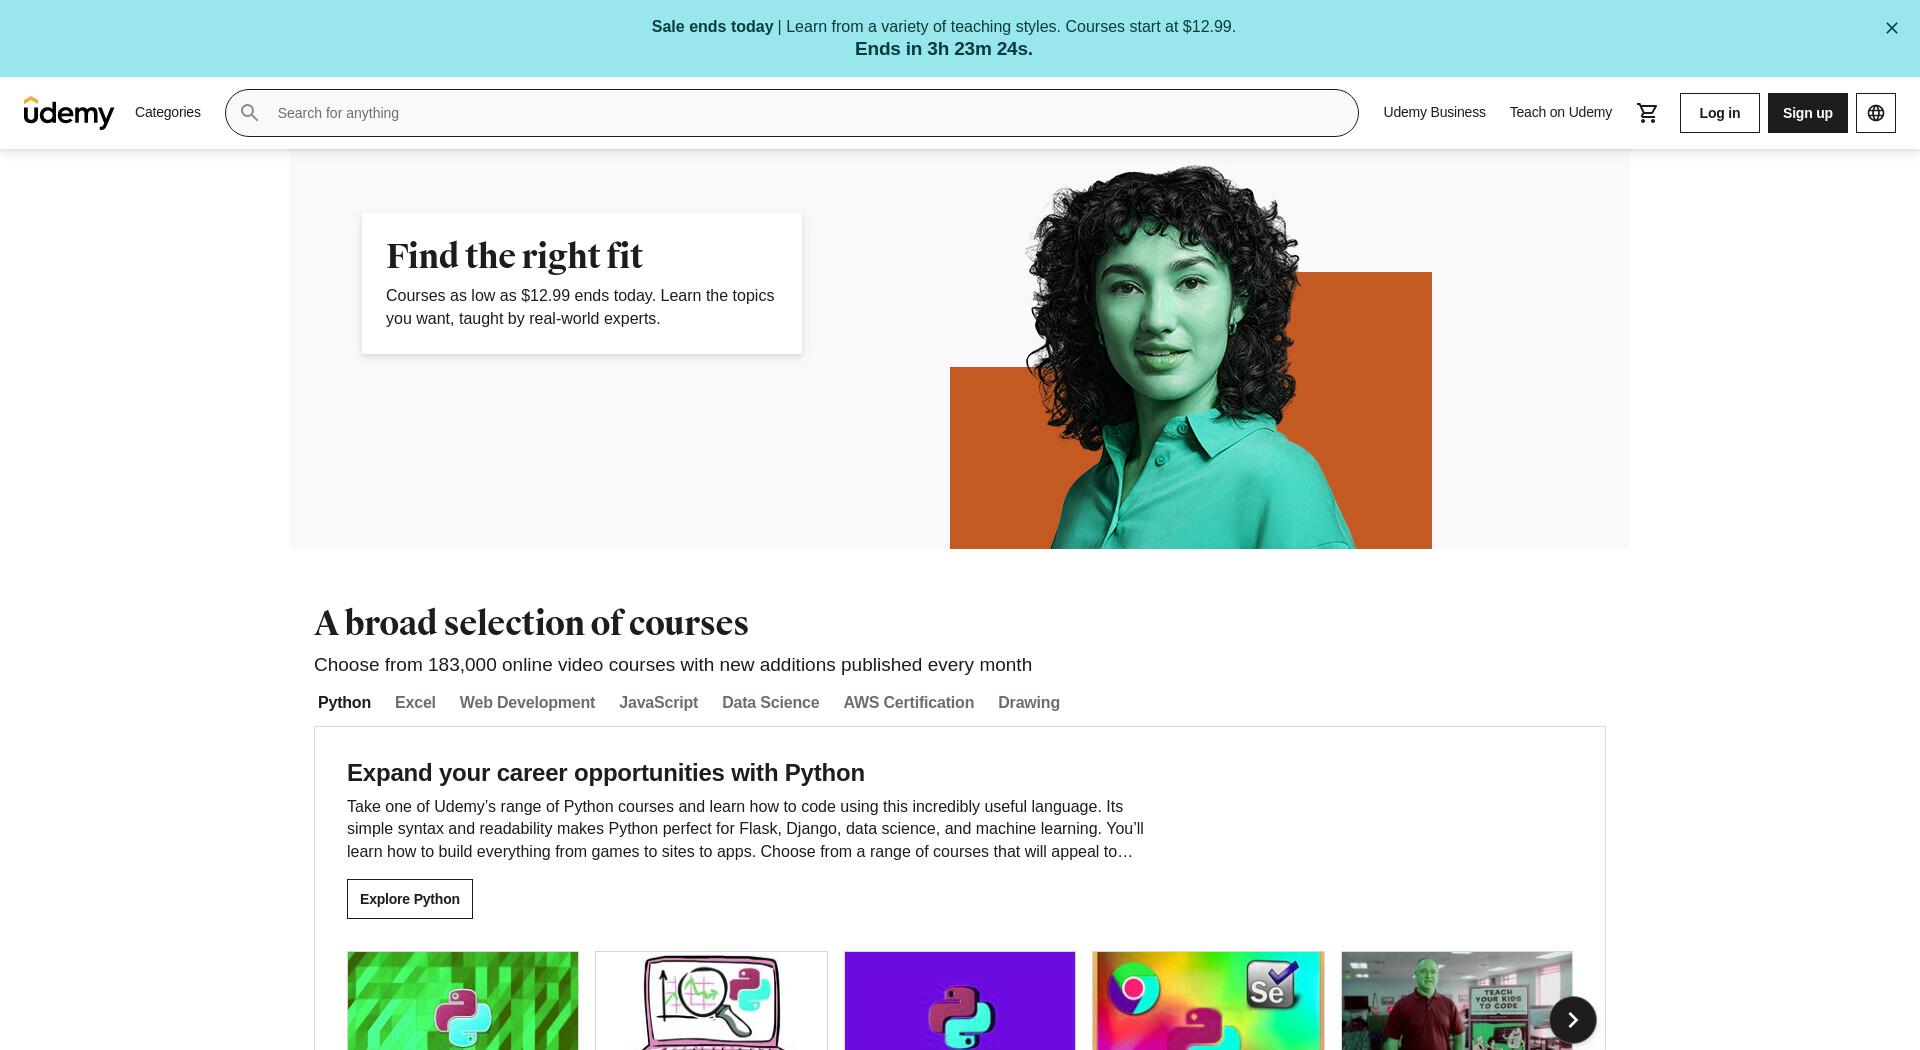Open the green Python course thumbnail

463,1001
